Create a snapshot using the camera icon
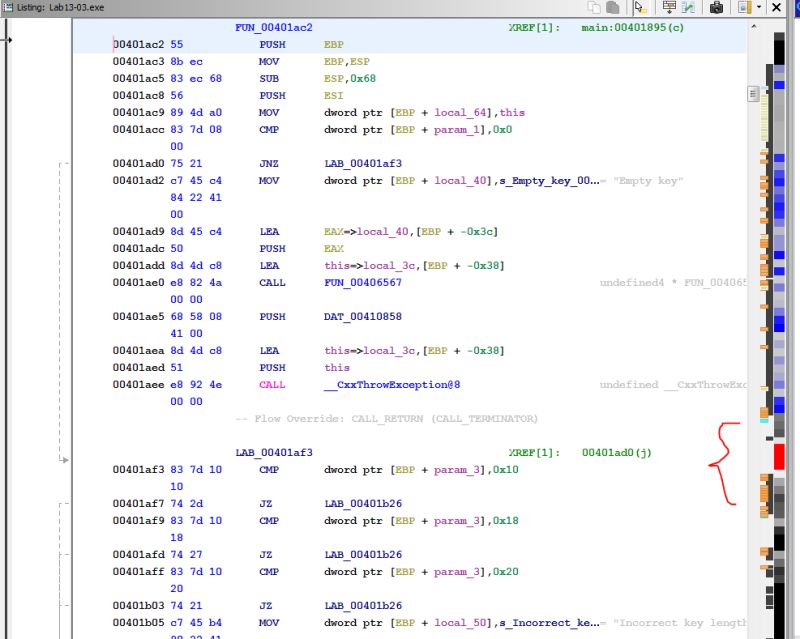Viewport: 800px width, 639px height. pos(719,8)
